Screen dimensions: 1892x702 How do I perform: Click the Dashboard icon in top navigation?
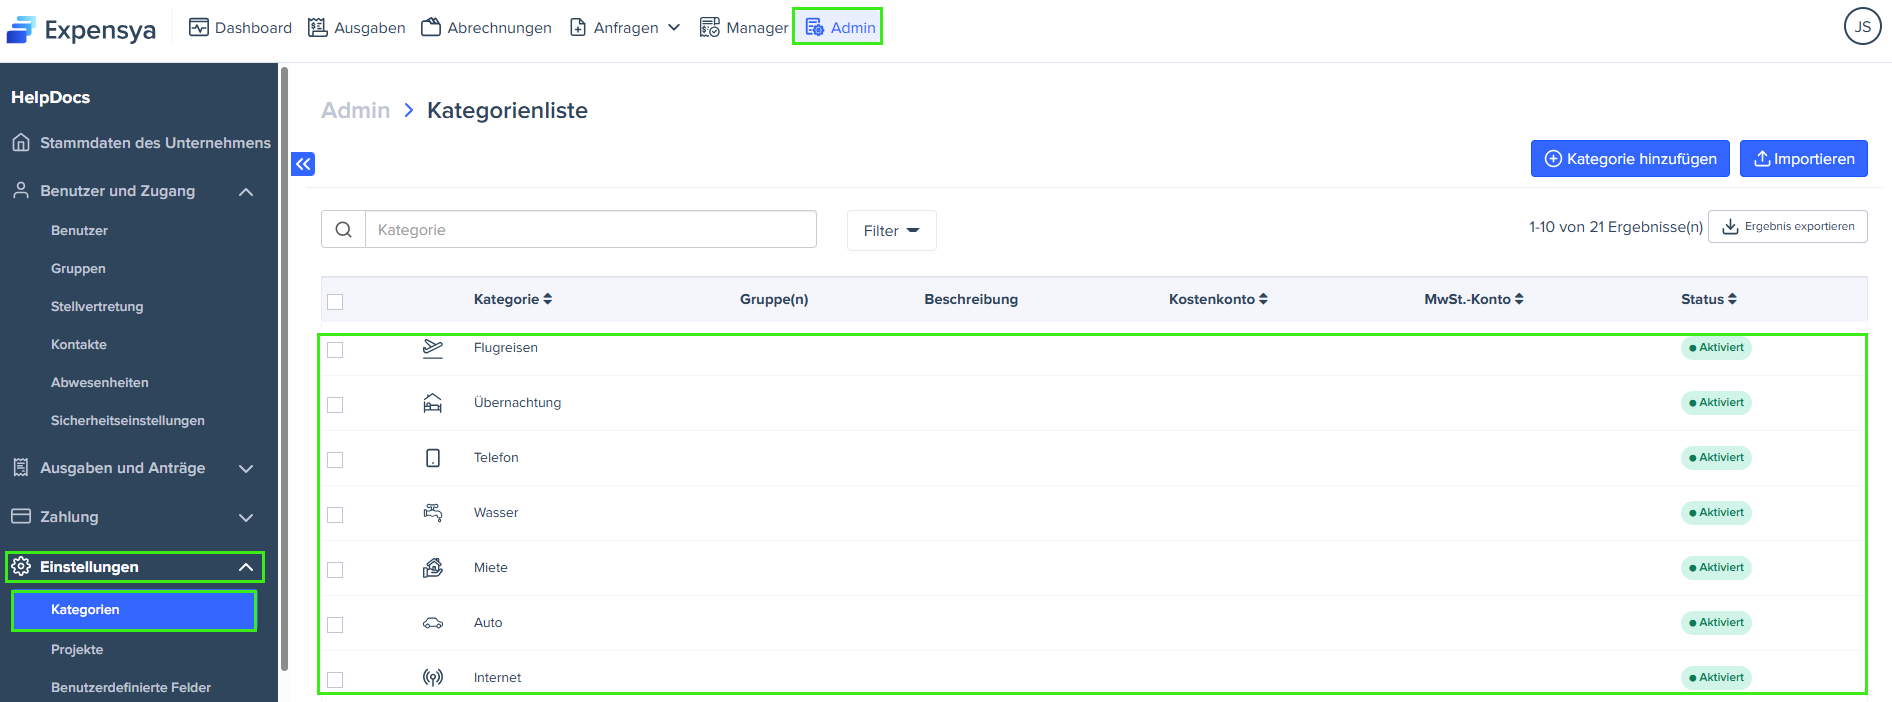pos(199,27)
